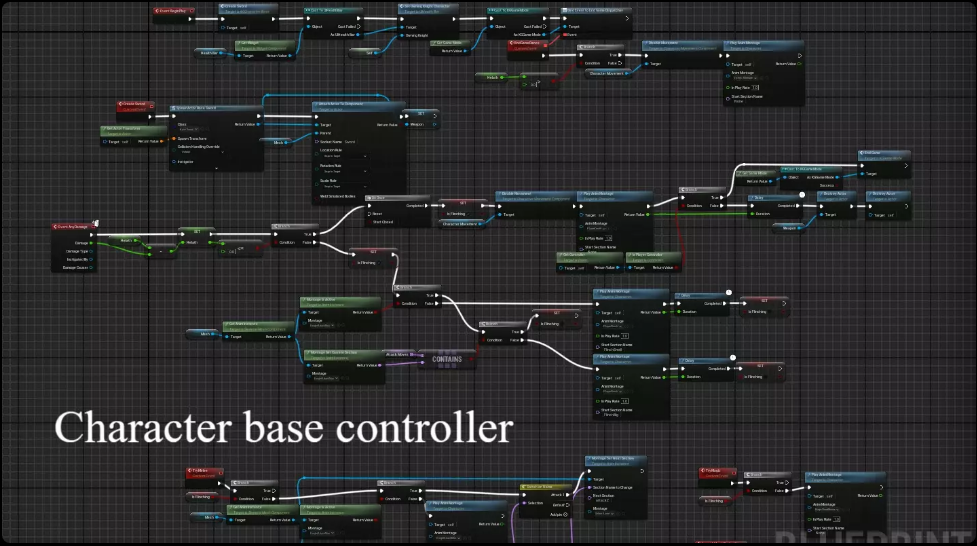Image resolution: width=977 pixels, height=546 pixels.
Task: Click the EndGameDance custom event node
Action: point(527,43)
